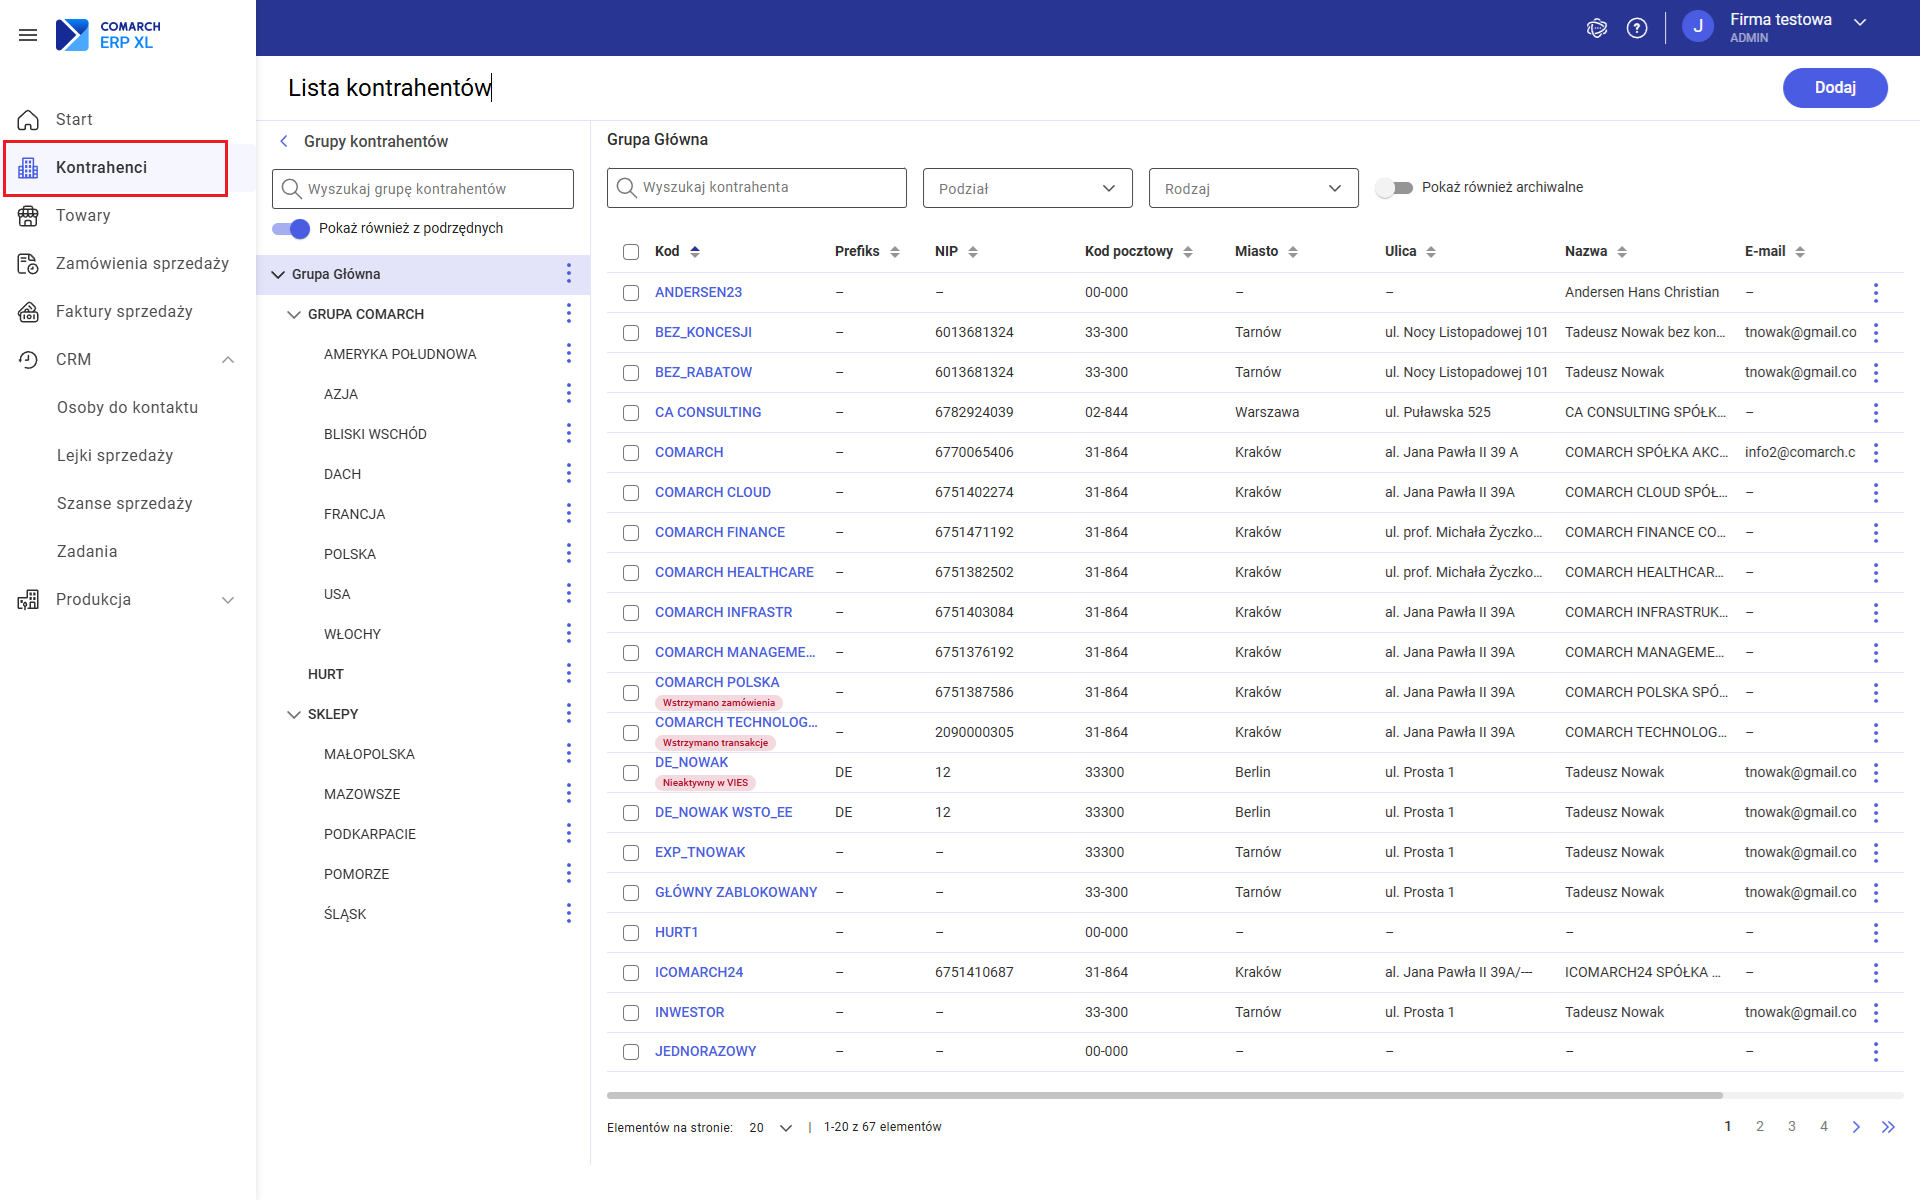This screenshot has width=1920, height=1200.
Task: Disable Pokaż również z podrzędnych toggle
Action: pyautogui.click(x=291, y=228)
